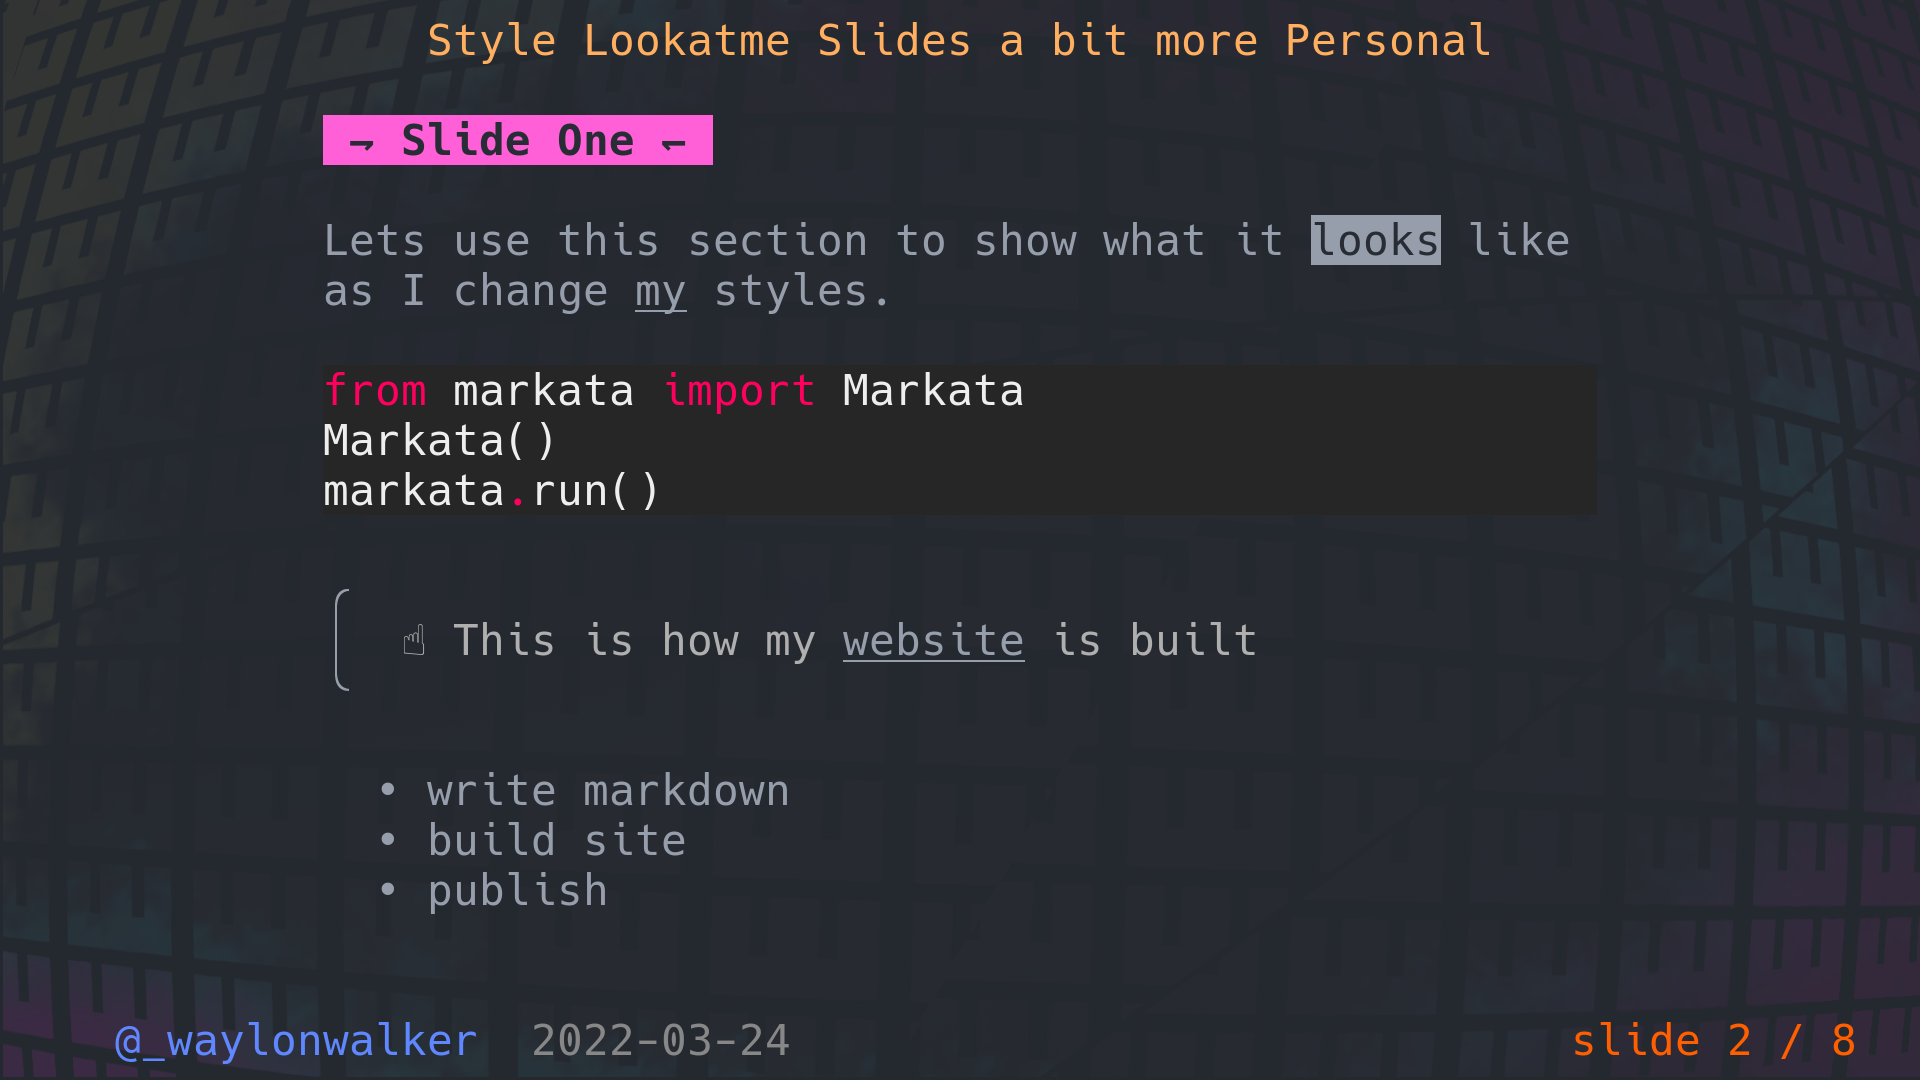
Task: Click the bullet before publish
Action: click(x=388, y=890)
